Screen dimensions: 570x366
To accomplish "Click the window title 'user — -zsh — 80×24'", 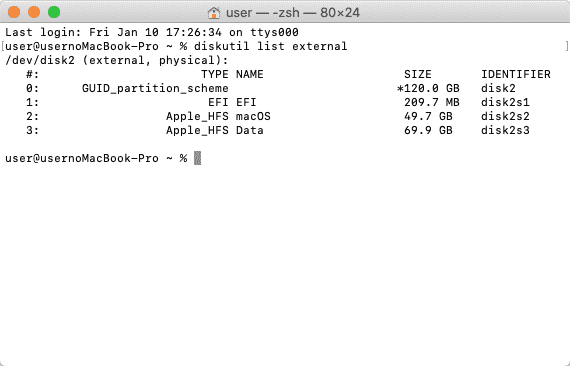I will click(x=293, y=13).
